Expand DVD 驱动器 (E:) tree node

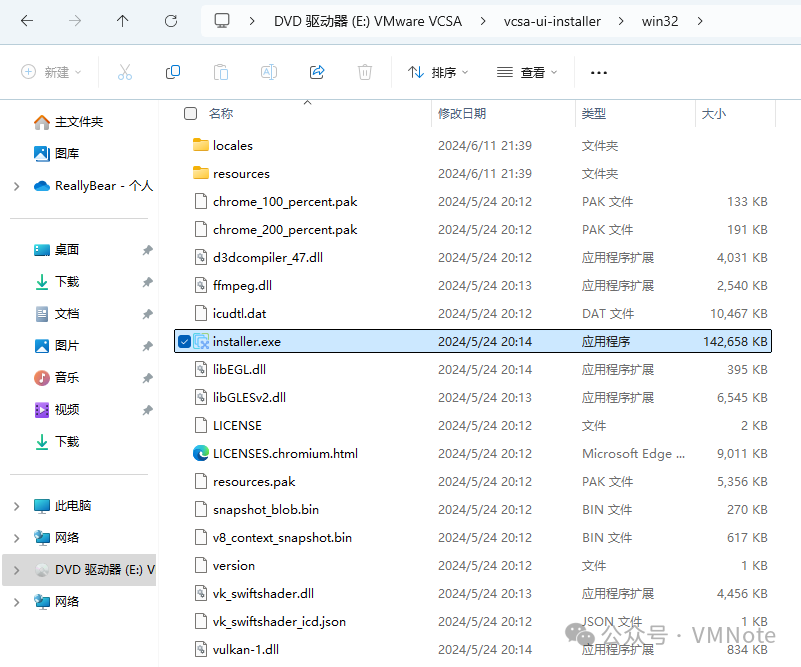pos(16,570)
